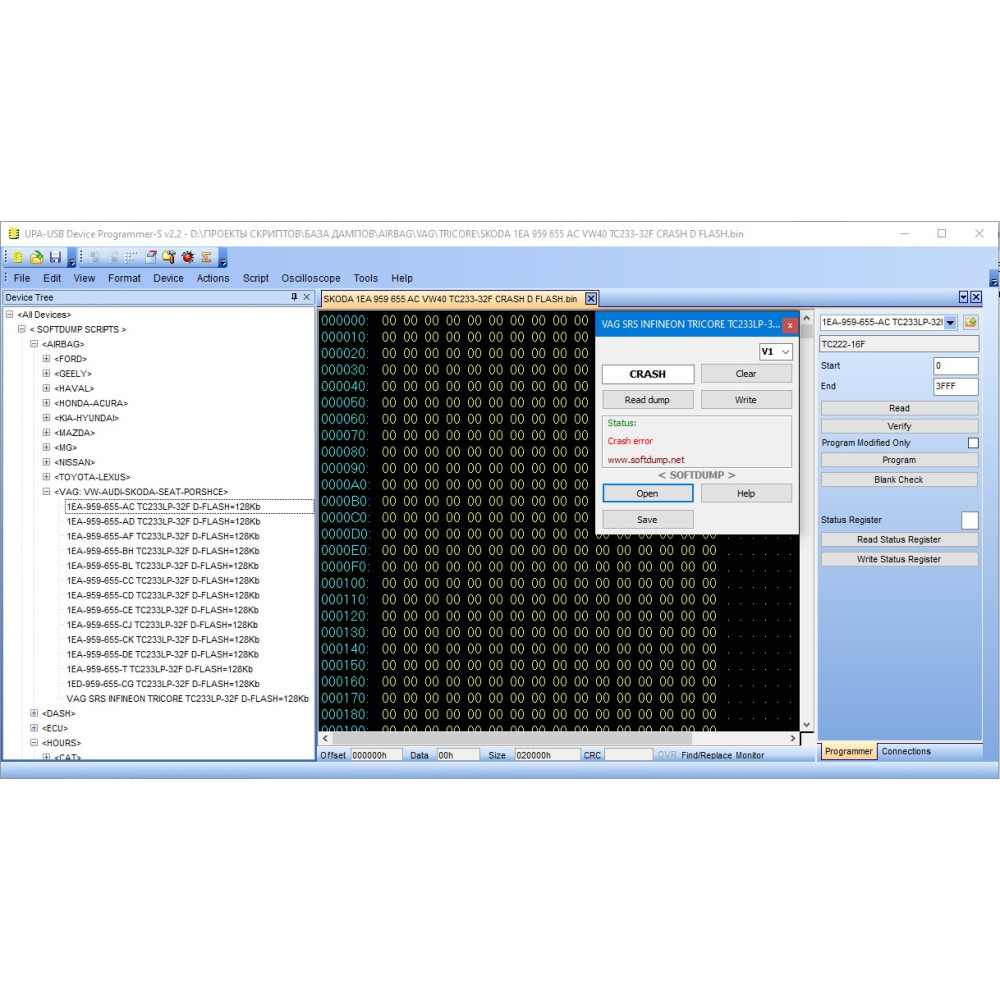Expand the HONDA-ACURA tree node
The height and width of the screenshot is (1000, 1000).
46,403
